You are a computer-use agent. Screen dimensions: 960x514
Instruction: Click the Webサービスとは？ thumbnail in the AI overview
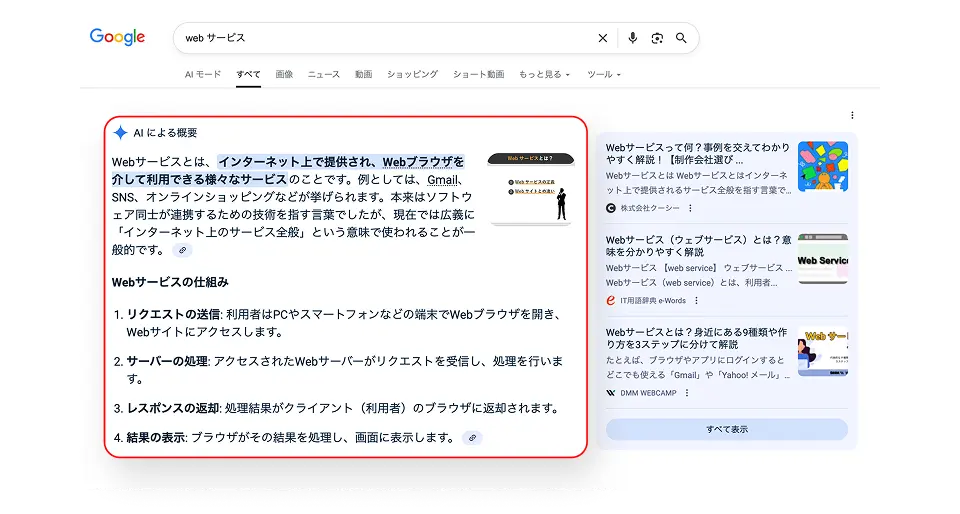tap(530, 188)
